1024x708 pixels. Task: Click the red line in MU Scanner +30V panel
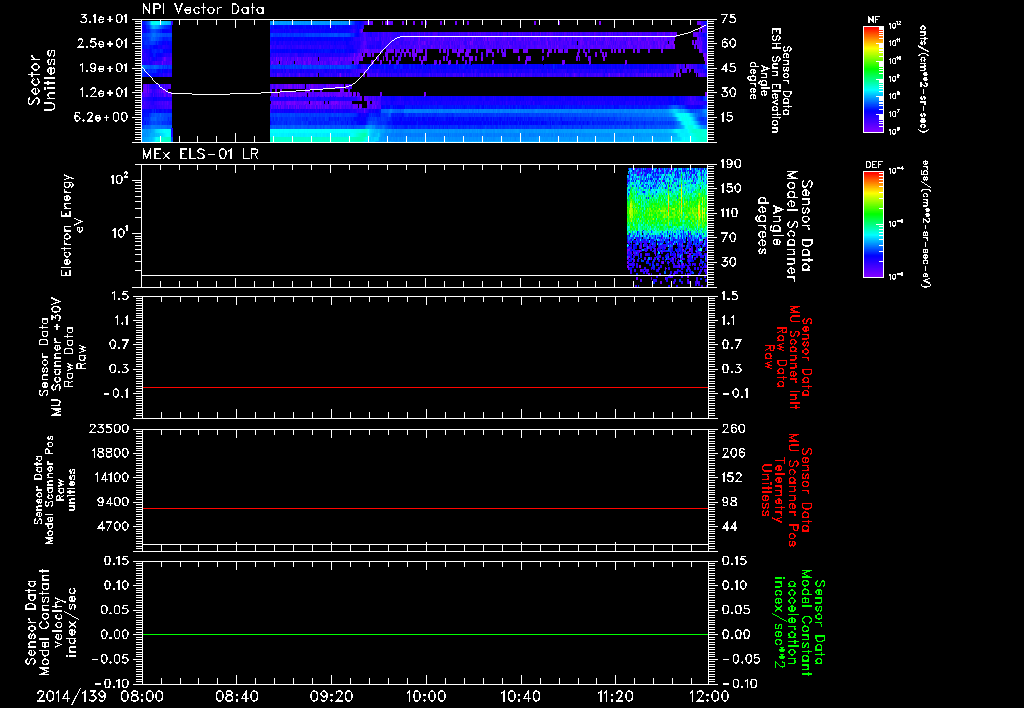coord(425,387)
